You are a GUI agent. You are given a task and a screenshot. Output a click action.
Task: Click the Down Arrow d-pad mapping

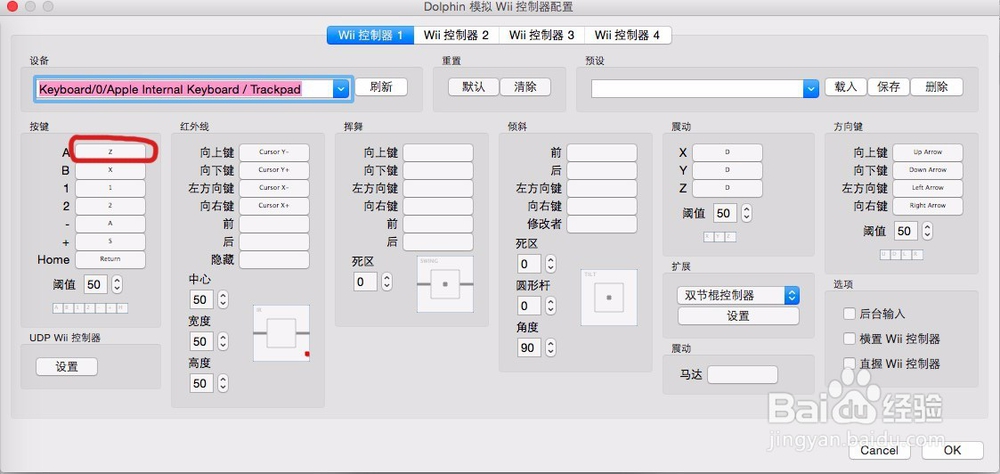coord(928,170)
